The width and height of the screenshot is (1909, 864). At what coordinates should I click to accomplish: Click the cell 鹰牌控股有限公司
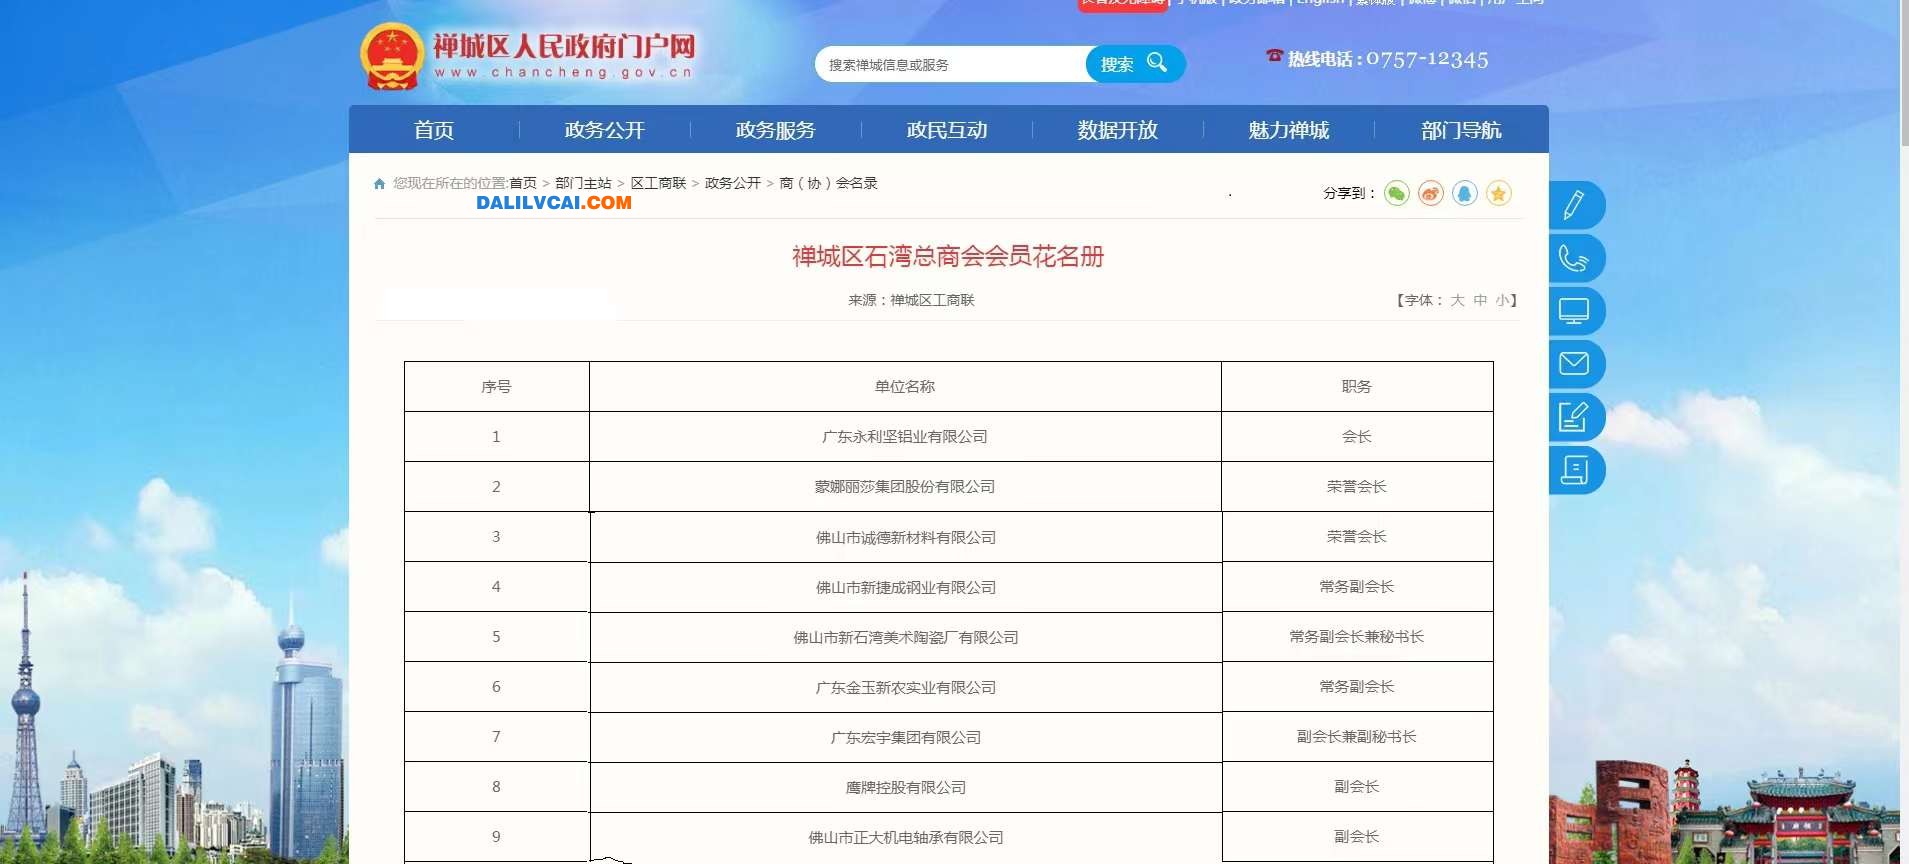(x=906, y=787)
